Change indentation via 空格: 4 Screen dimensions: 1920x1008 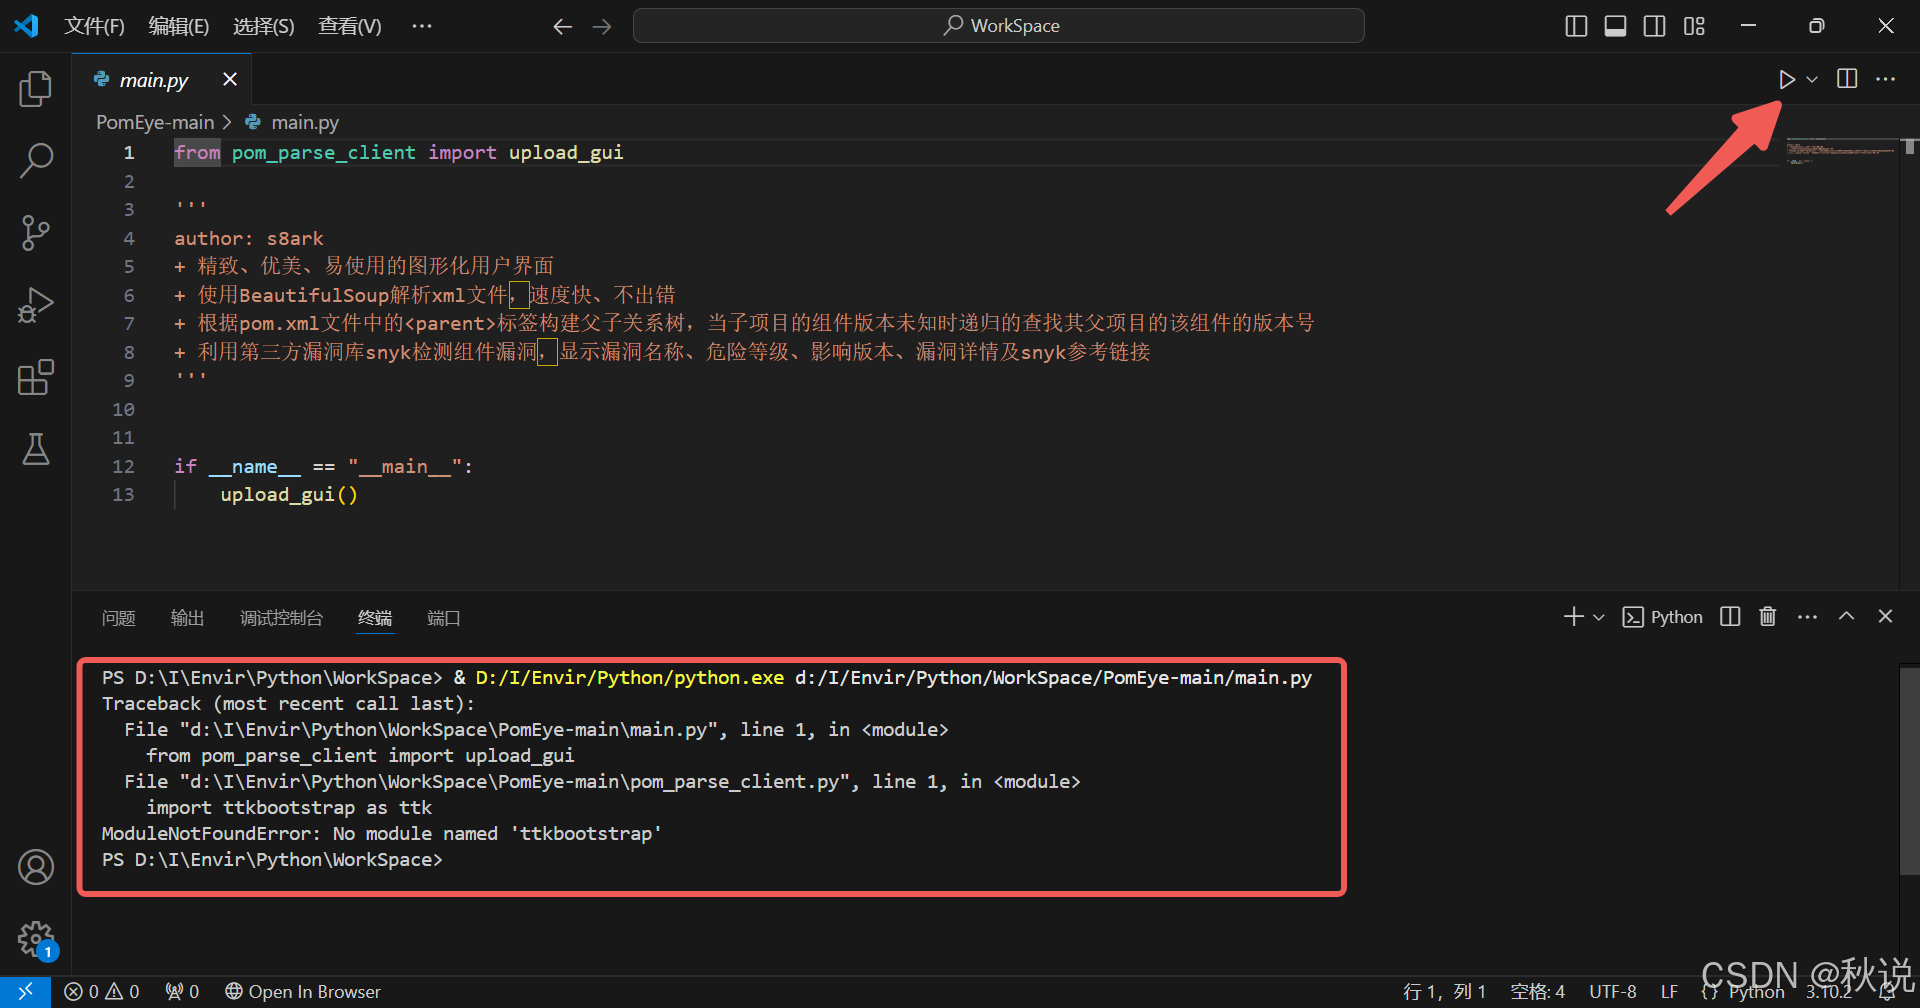tap(1537, 992)
